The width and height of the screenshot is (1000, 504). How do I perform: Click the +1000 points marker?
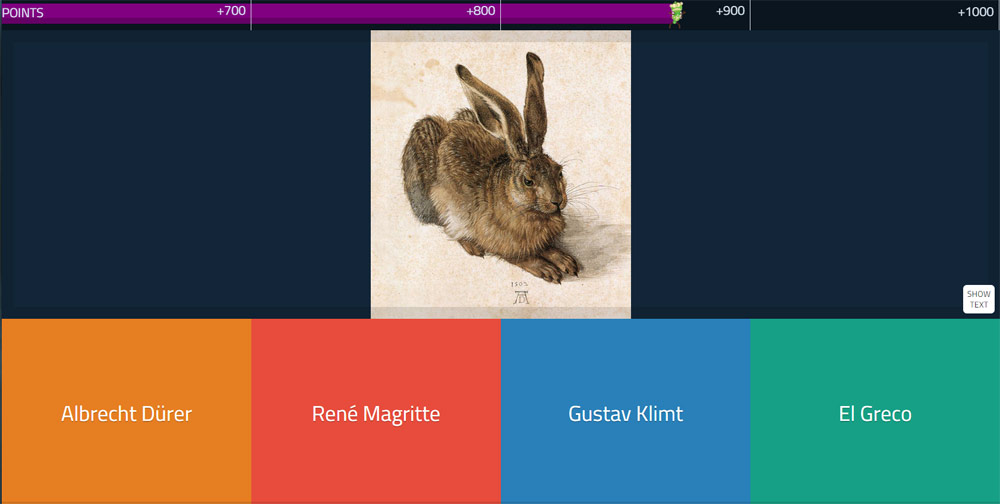(975, 11)
